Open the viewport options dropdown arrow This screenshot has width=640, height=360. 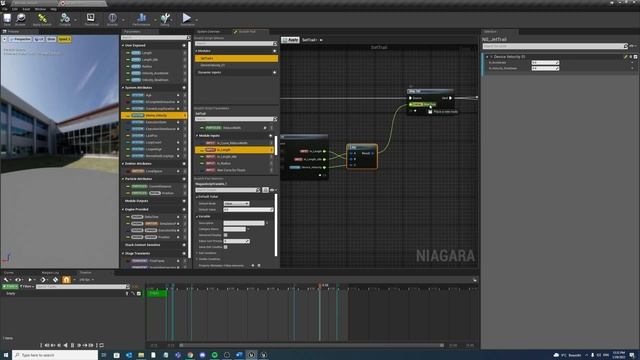4,39
